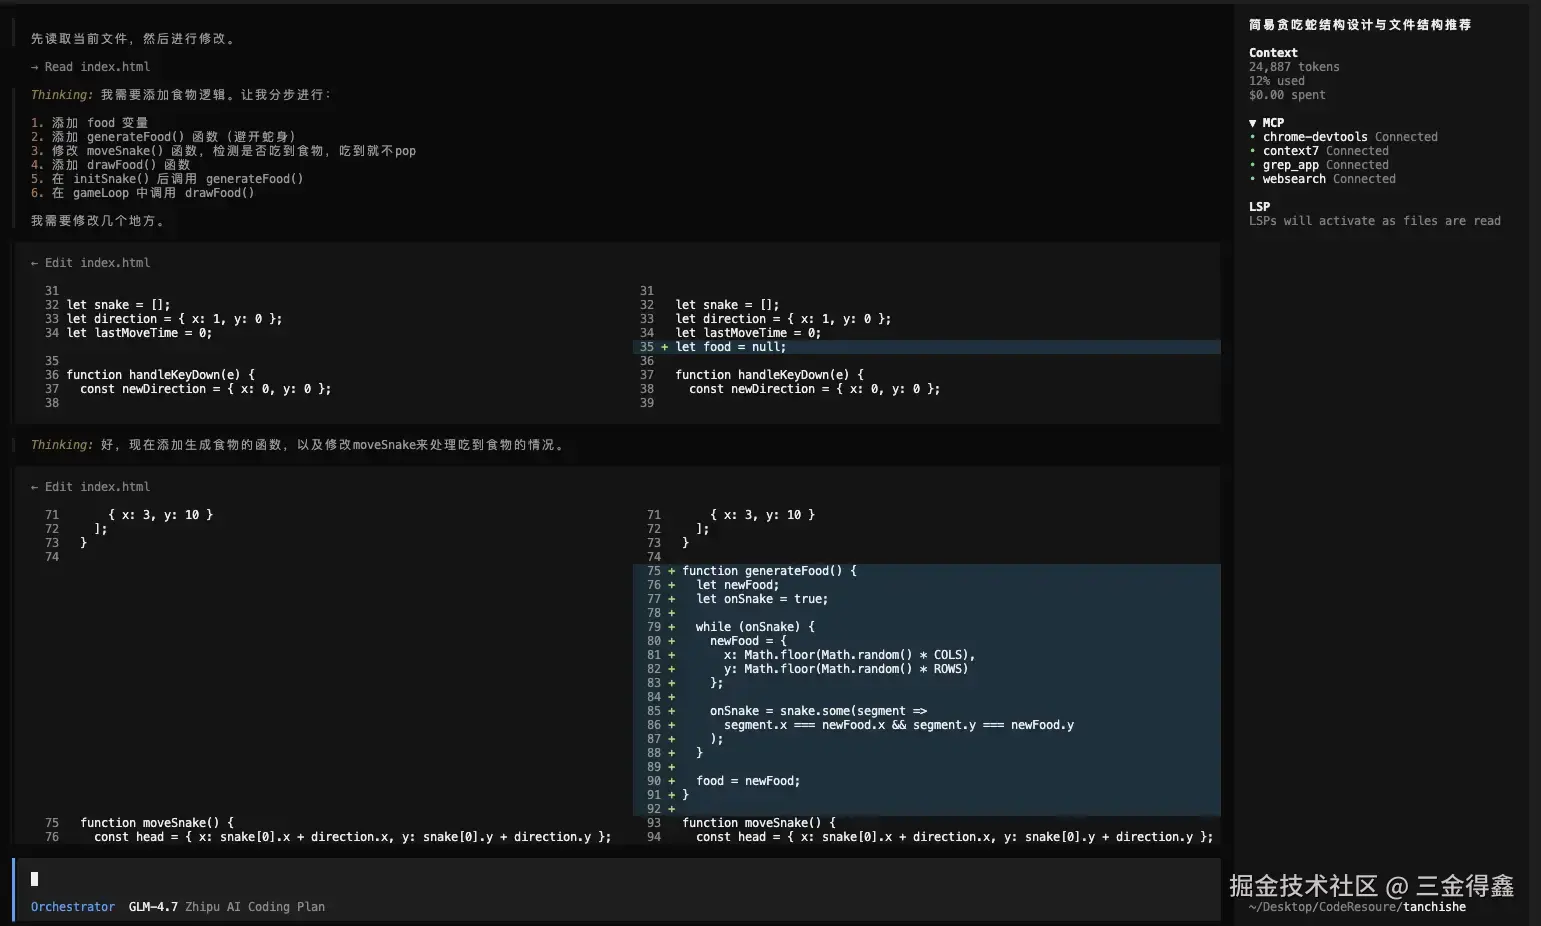Collapse the MCP section triangle
The width and height of the screenshot is (1541, 926).
(1253, 123)
